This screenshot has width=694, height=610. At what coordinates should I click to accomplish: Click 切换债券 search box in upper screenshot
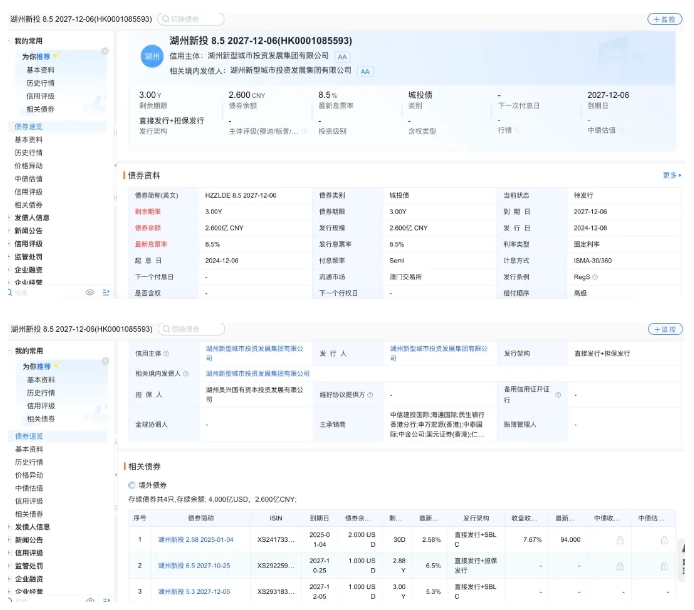tap(191, 19)
